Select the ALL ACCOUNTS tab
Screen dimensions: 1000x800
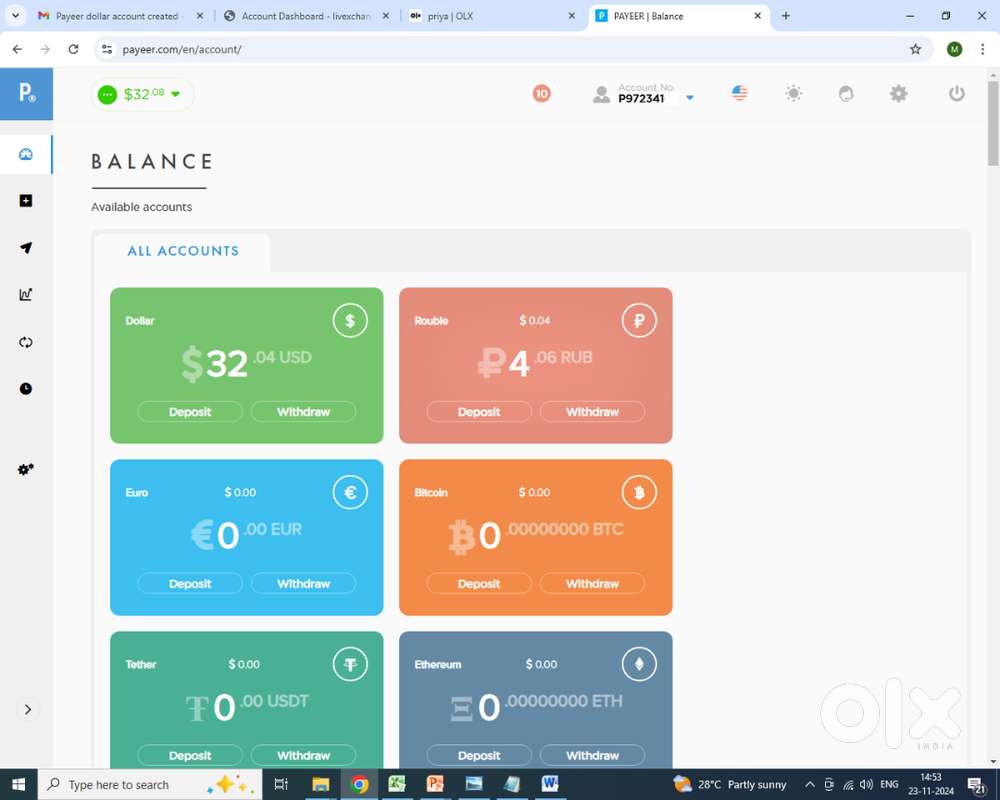pos(183,251)
